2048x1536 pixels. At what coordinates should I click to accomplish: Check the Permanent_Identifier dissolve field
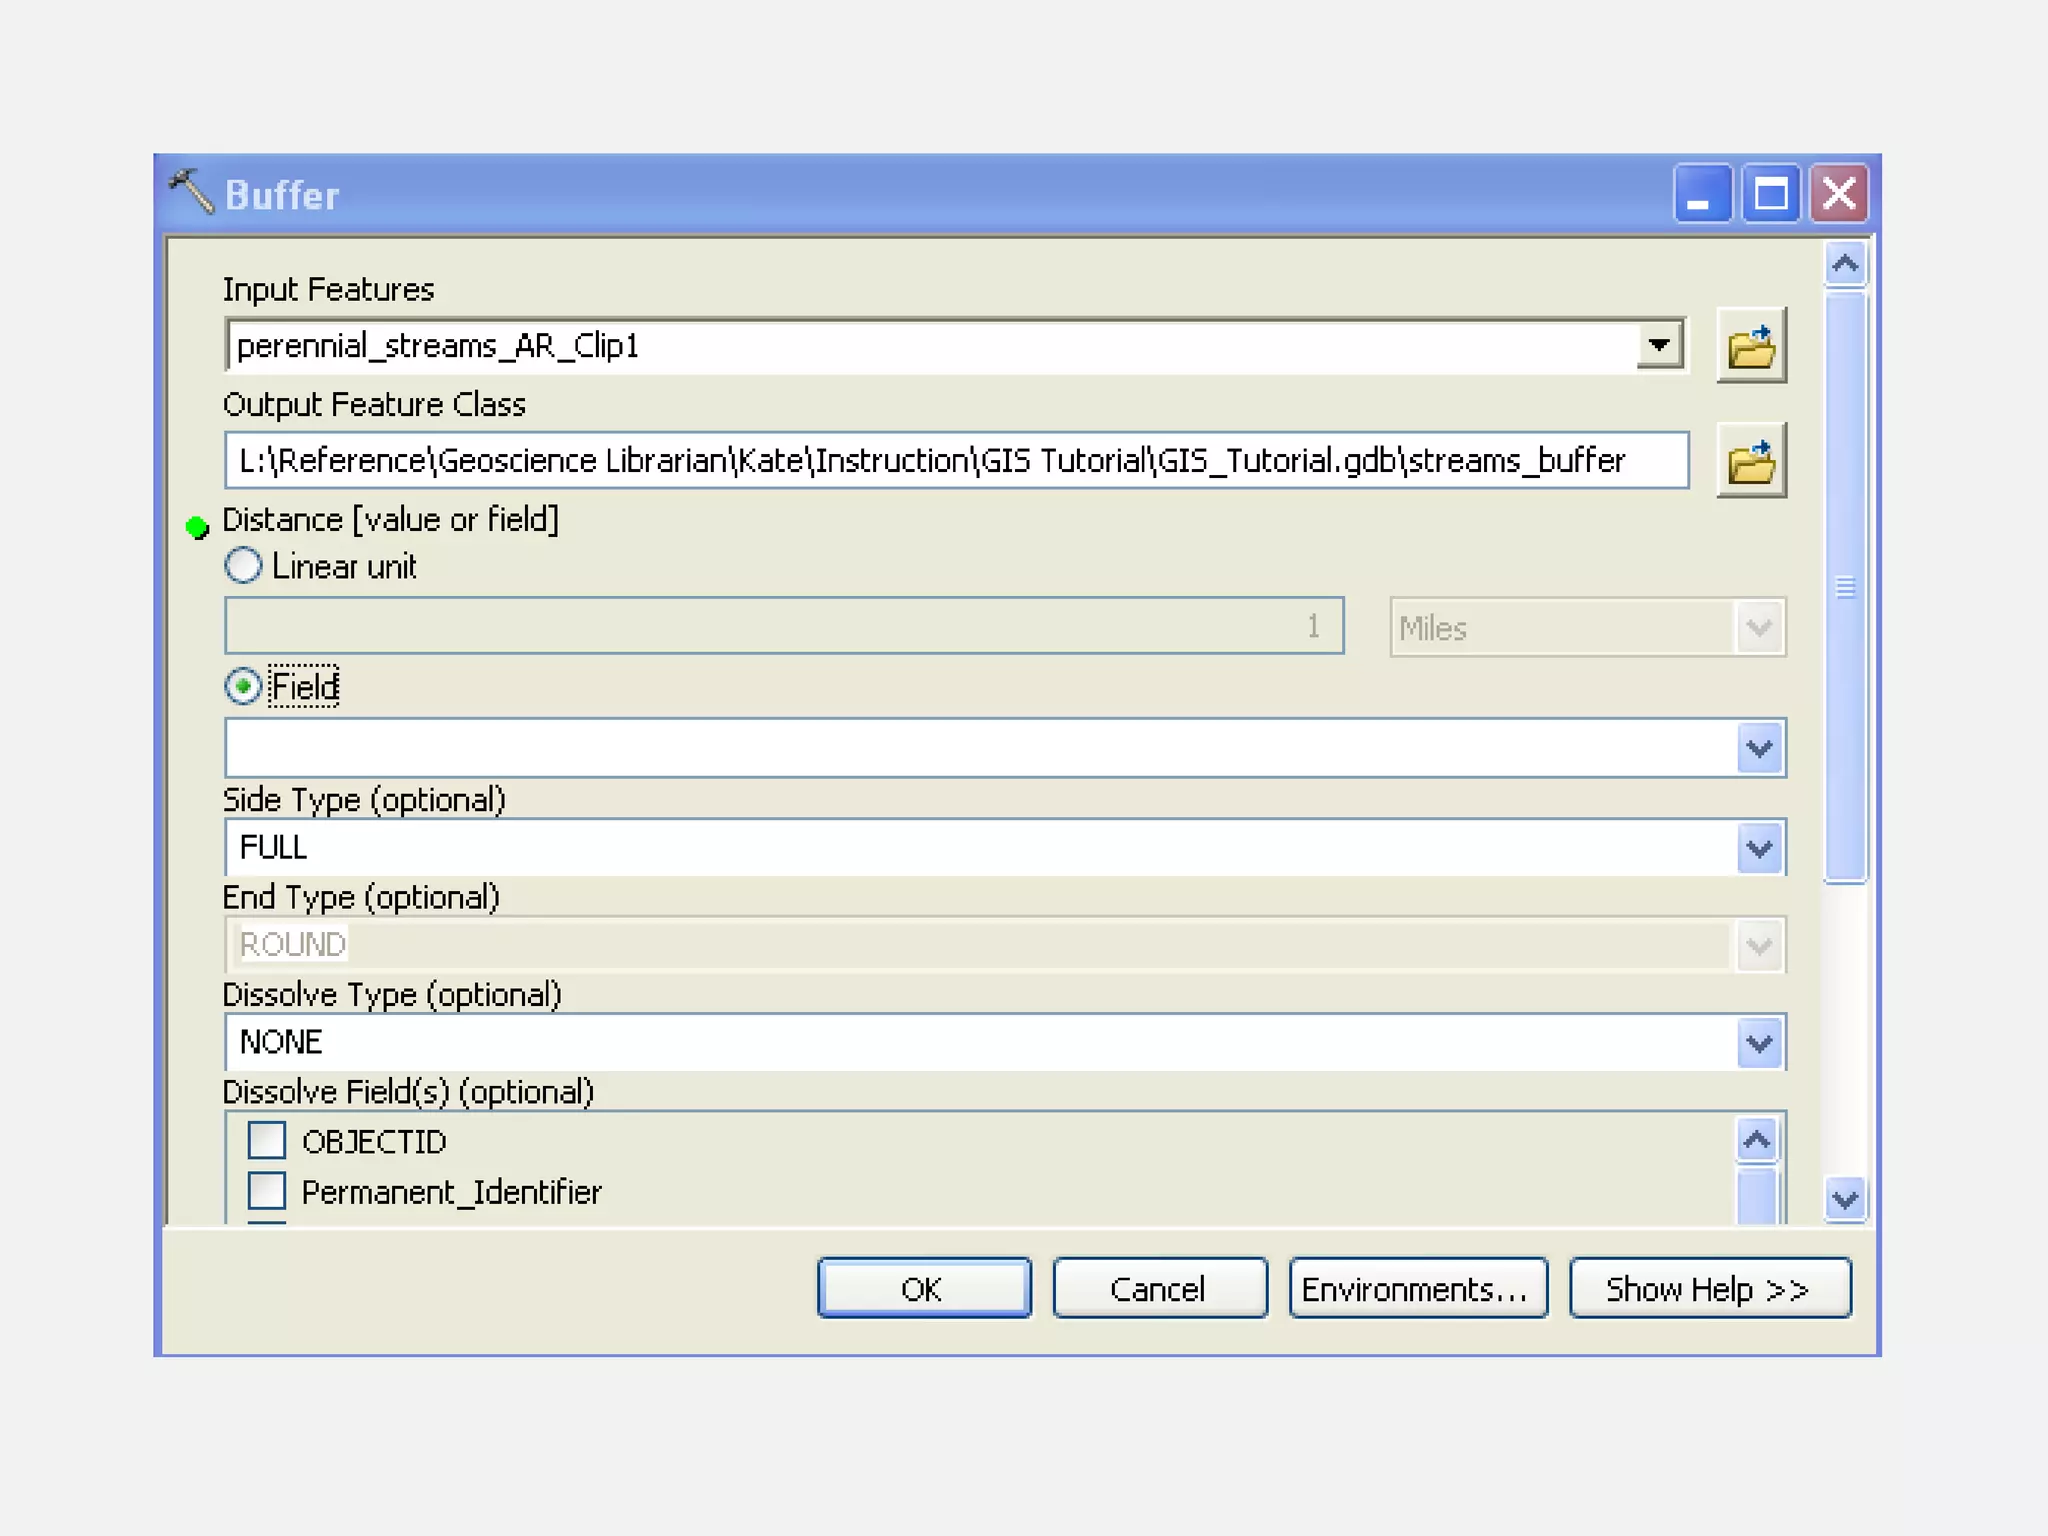pyautogui.click(x=267, y=1191)
